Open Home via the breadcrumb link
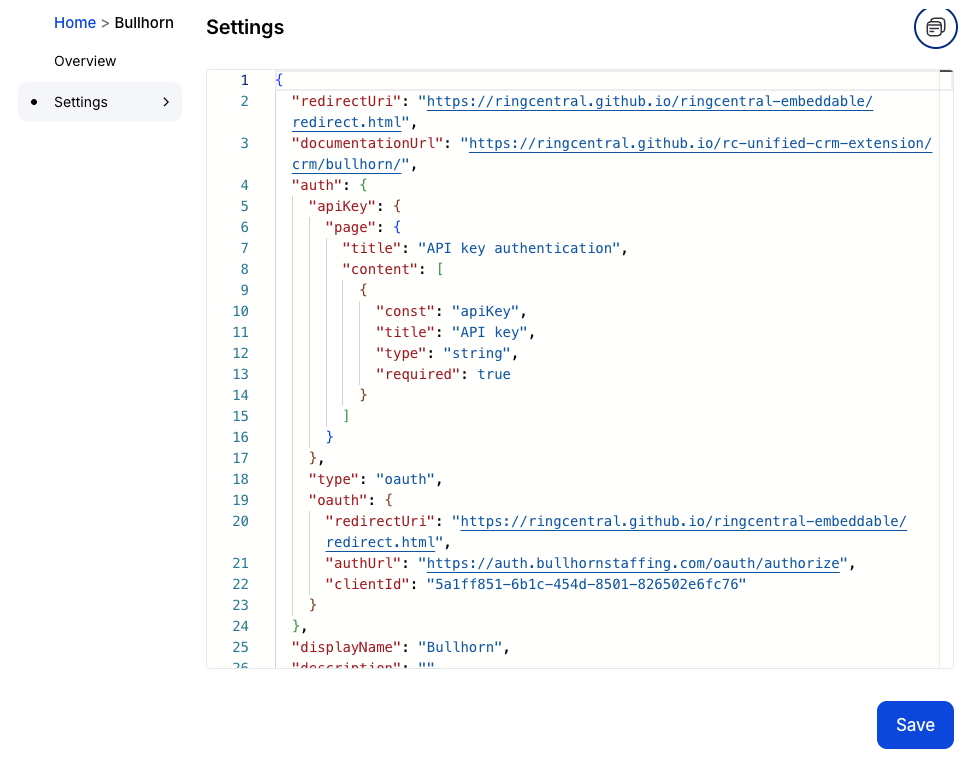 coord(75,22)
